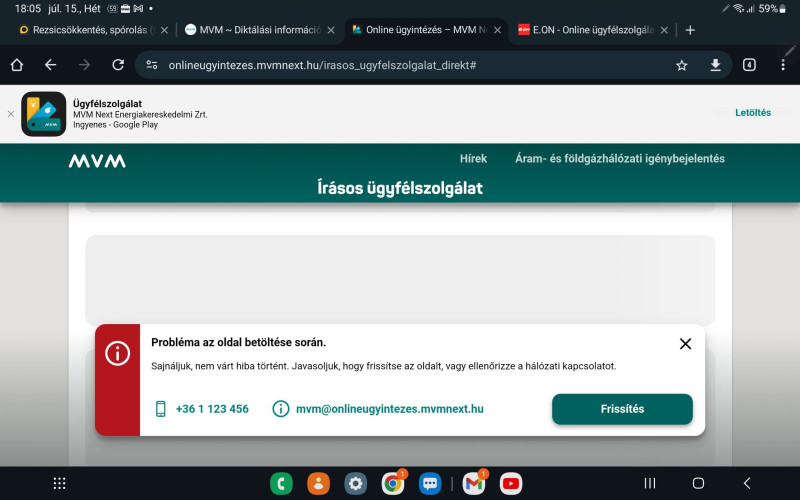This screenshot has height=500, width=800.
Task: Click the address bar URL
Action: 322,65
